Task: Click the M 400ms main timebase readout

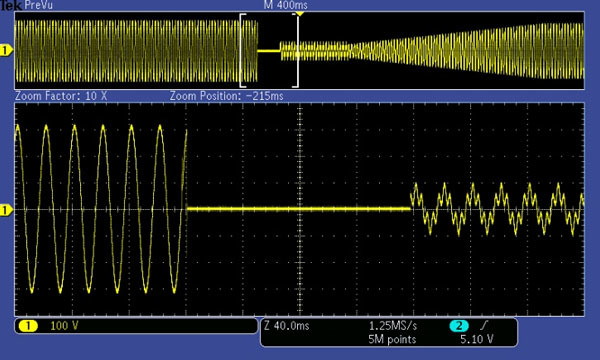Action: (285, 5)
